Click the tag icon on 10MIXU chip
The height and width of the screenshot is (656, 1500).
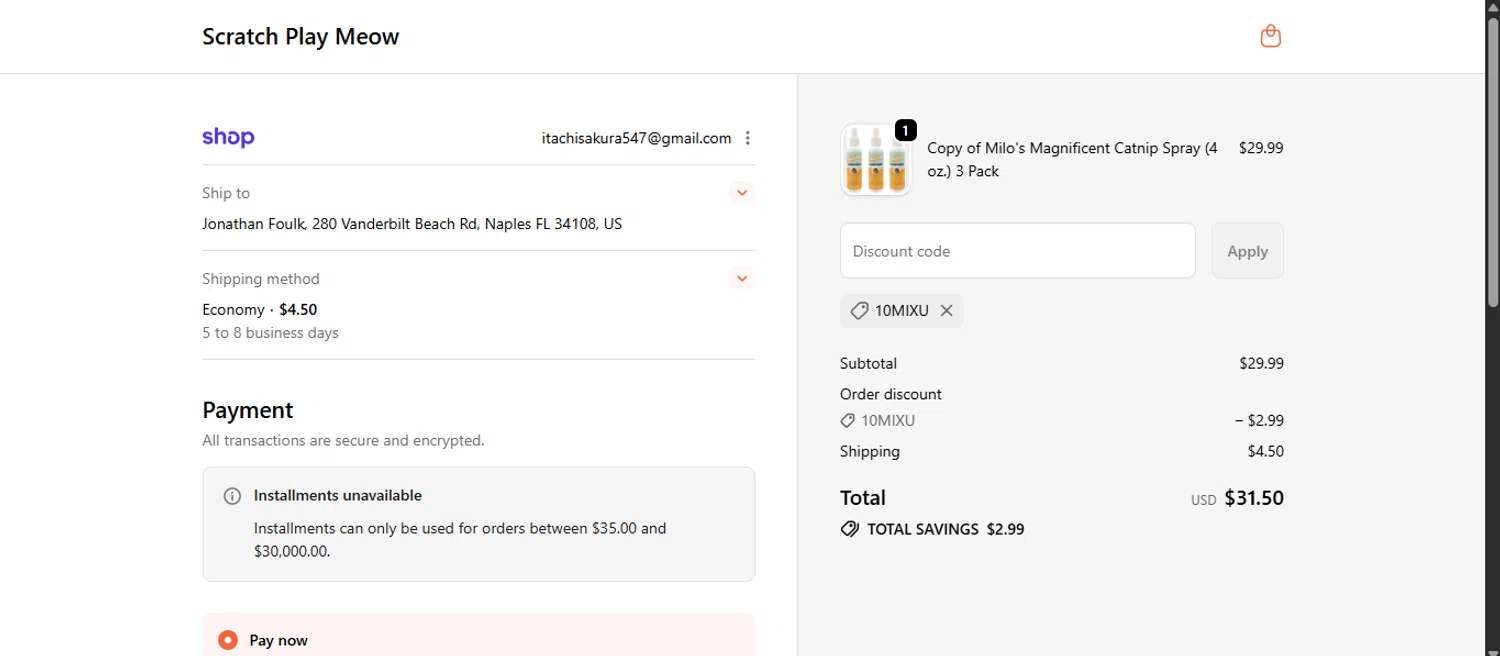[x=859, y=311]
